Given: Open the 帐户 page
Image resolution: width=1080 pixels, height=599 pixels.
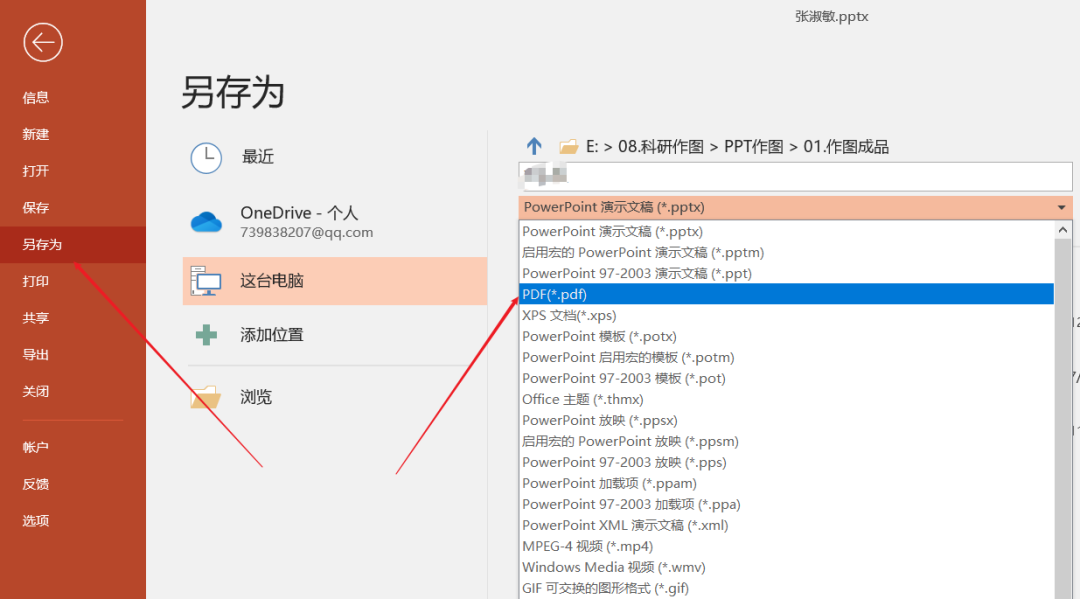Looking at the screenshot, I should (36, 448).
